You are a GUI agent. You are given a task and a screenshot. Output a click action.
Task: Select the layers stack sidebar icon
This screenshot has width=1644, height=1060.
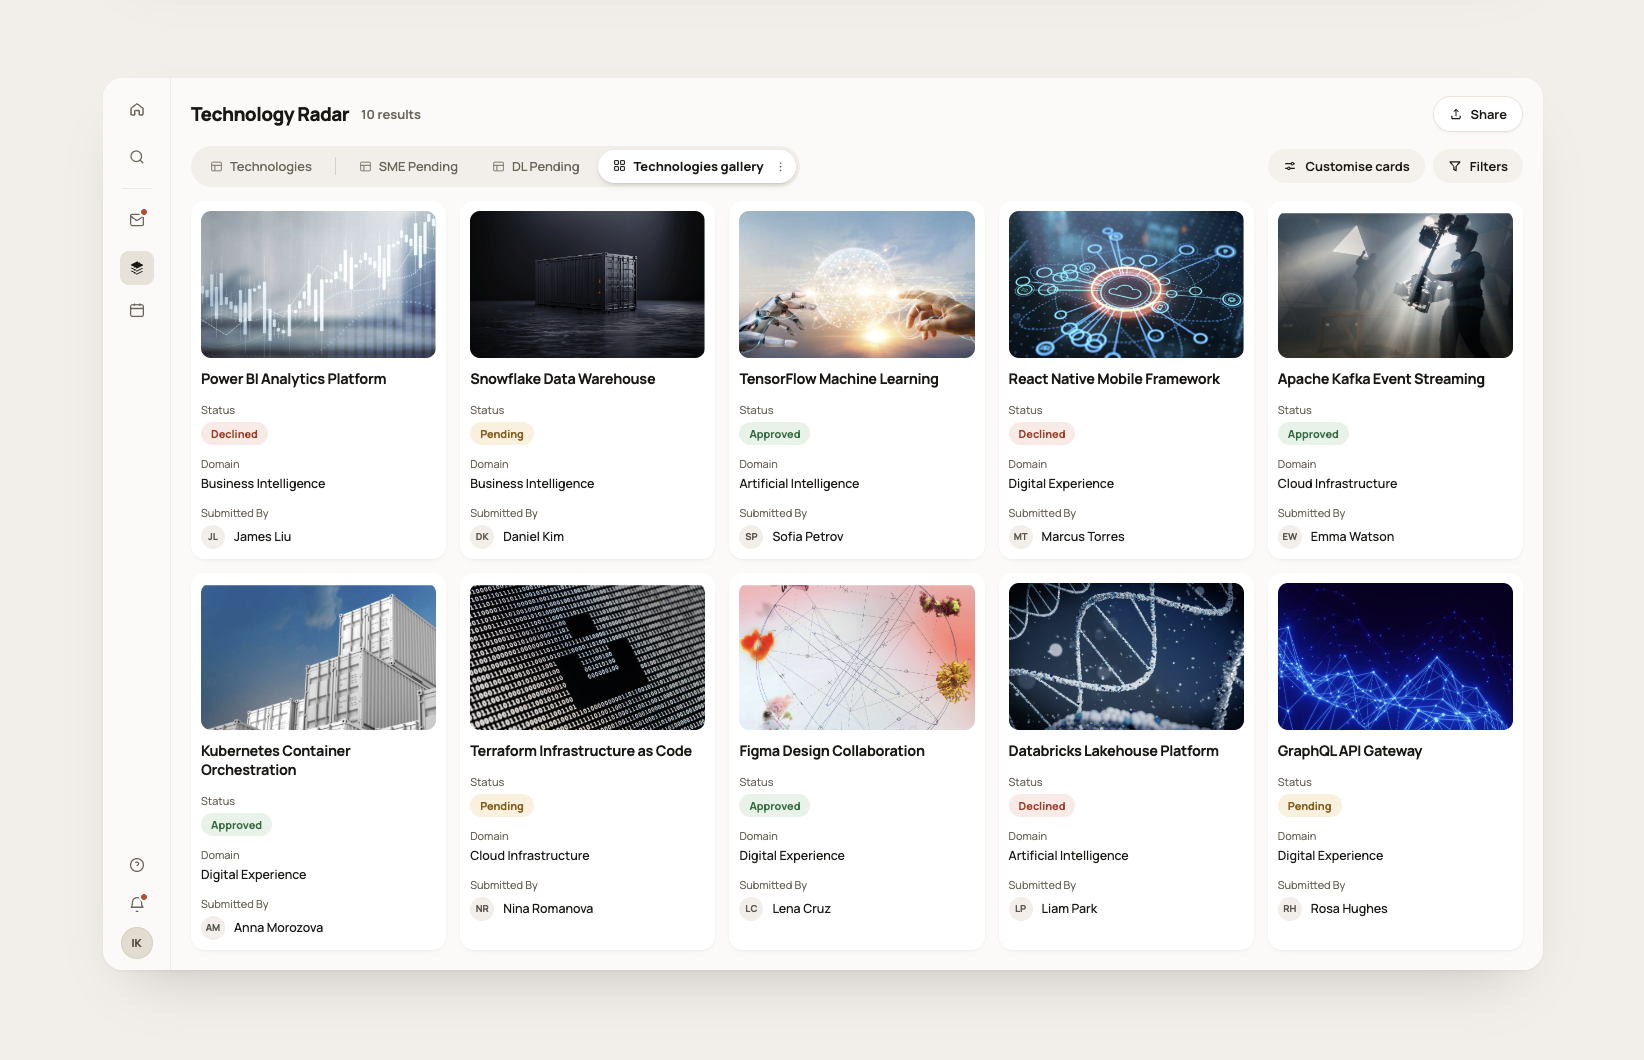click(x=137, y=268)
